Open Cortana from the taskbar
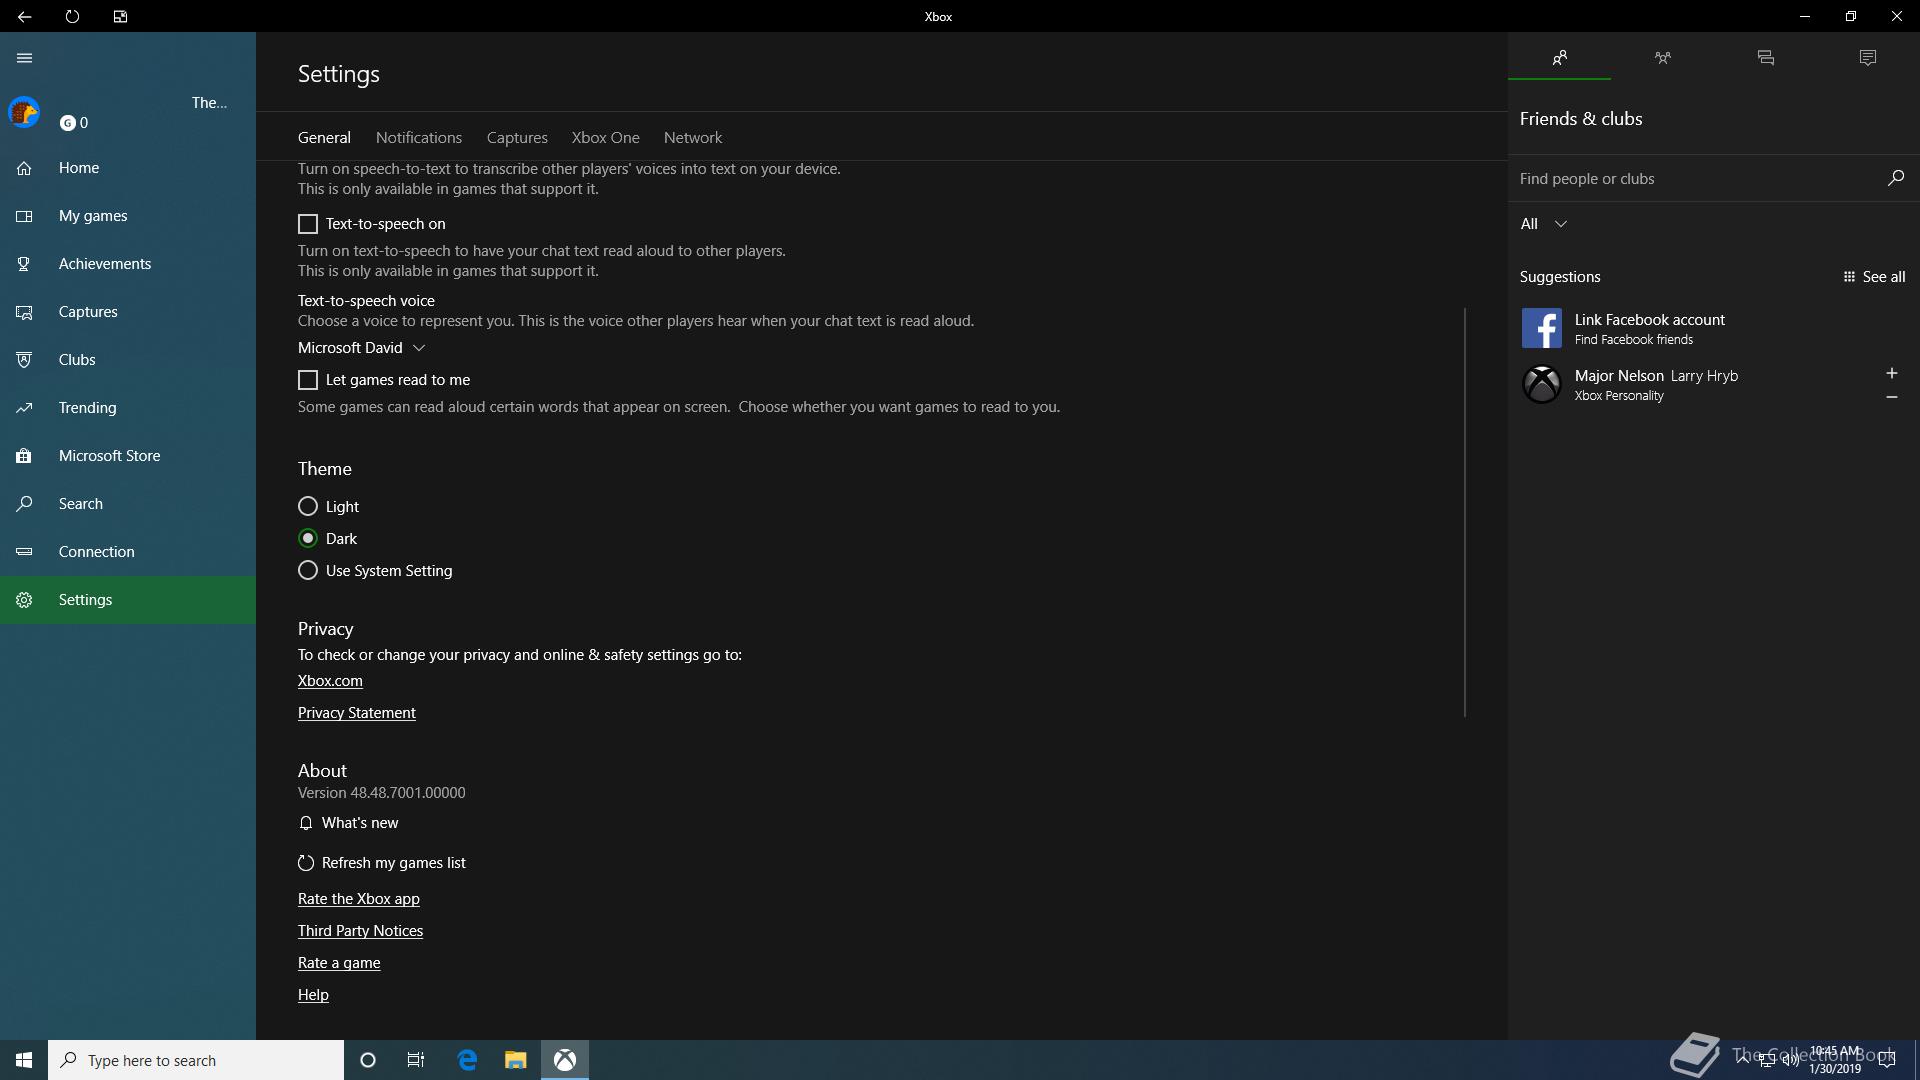The image size is (1920, 1080). pos(367,1060)
